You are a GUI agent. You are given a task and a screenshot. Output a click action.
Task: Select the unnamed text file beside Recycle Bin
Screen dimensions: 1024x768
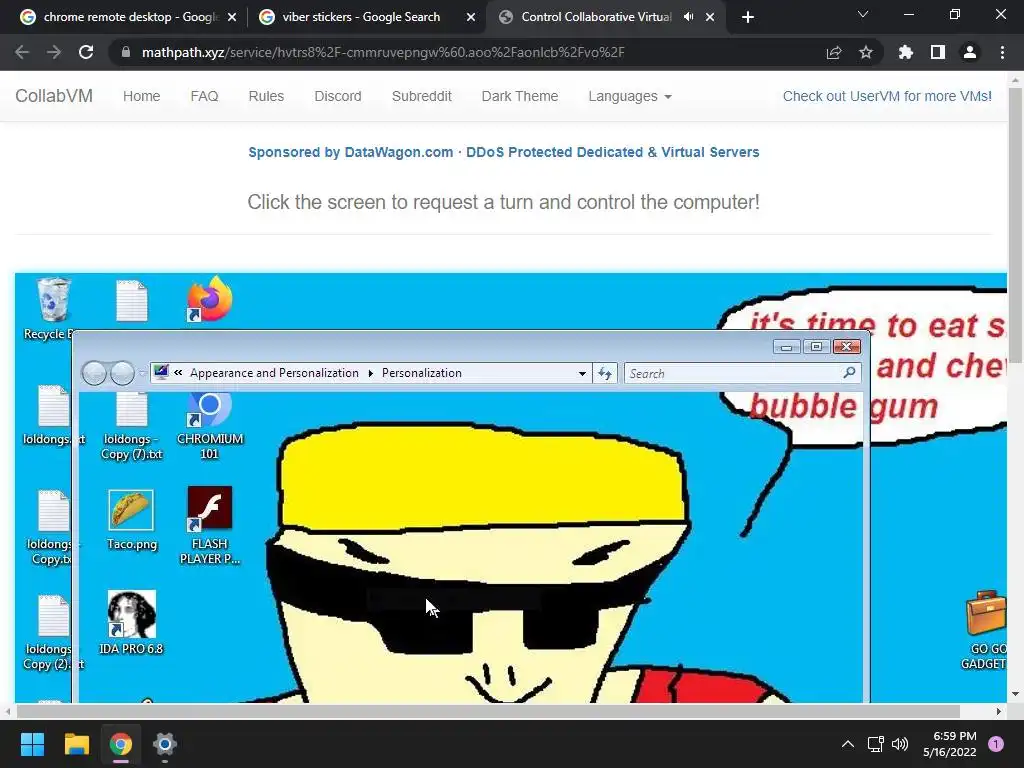coord(131,300)
